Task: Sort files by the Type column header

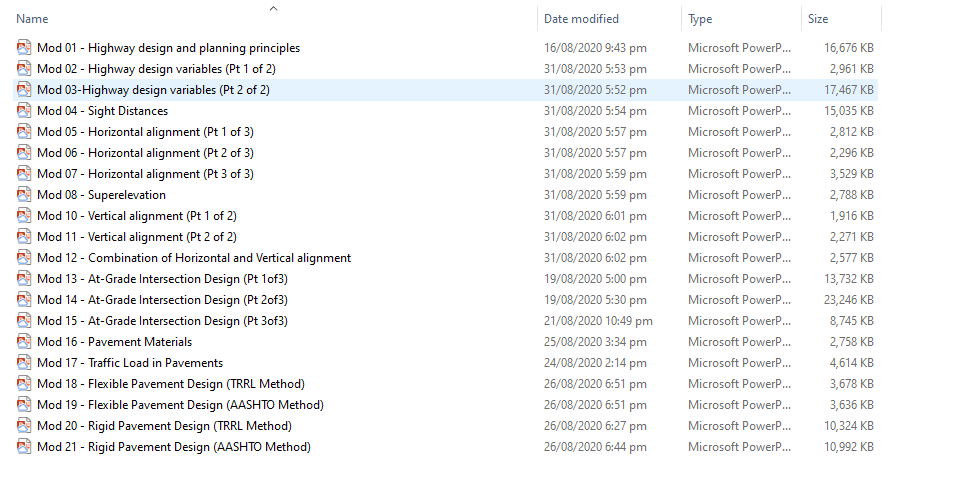Action: 700,19
